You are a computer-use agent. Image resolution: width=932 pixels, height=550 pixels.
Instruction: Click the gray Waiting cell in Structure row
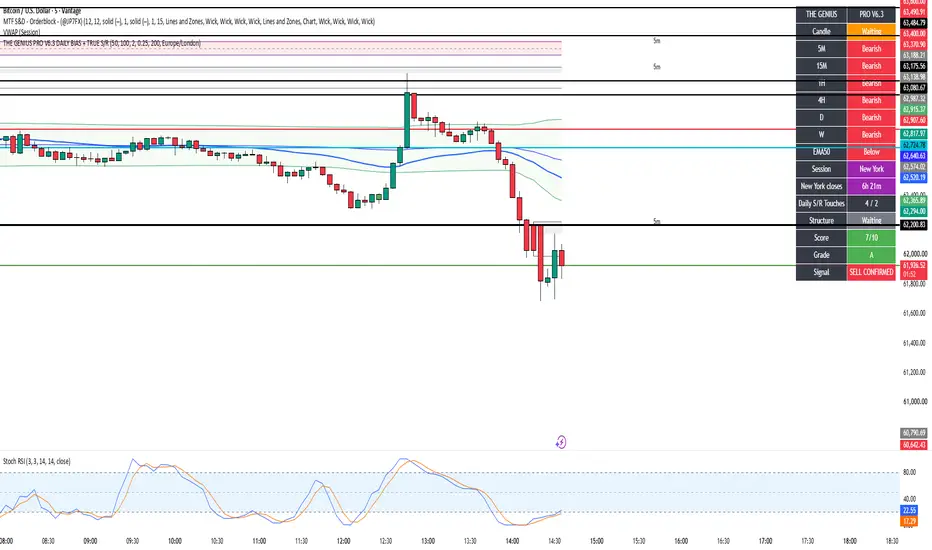click(x=871, y=221)
